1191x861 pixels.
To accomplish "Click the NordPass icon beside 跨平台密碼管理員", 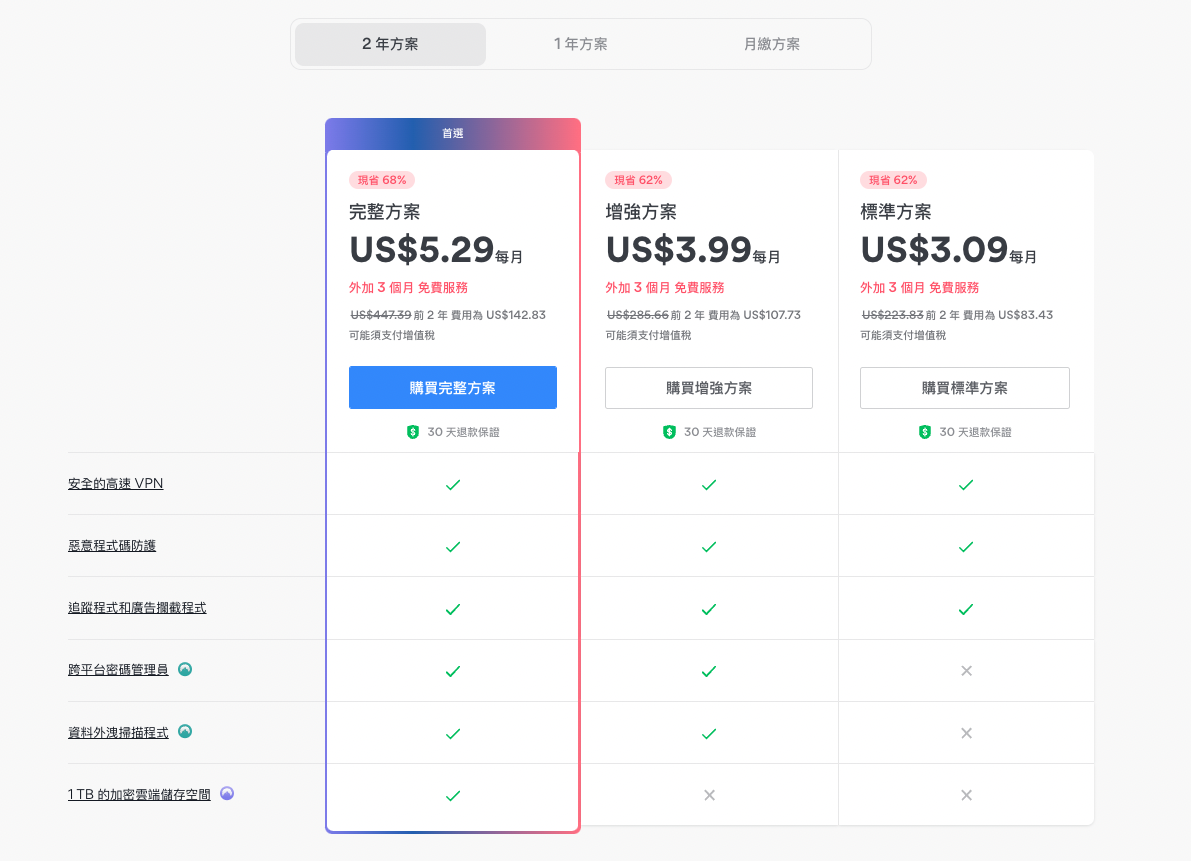I will point(185,669).
